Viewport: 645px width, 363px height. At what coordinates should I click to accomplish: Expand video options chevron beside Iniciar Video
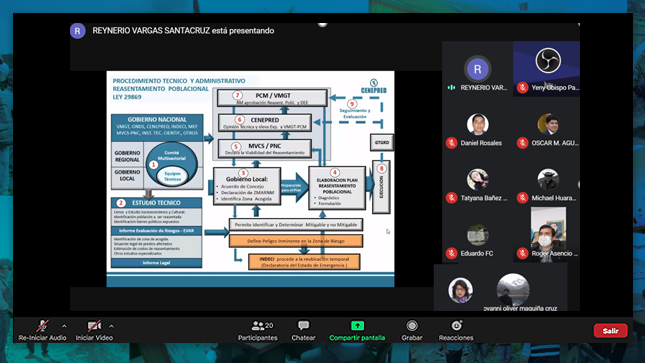click(111, 326)
